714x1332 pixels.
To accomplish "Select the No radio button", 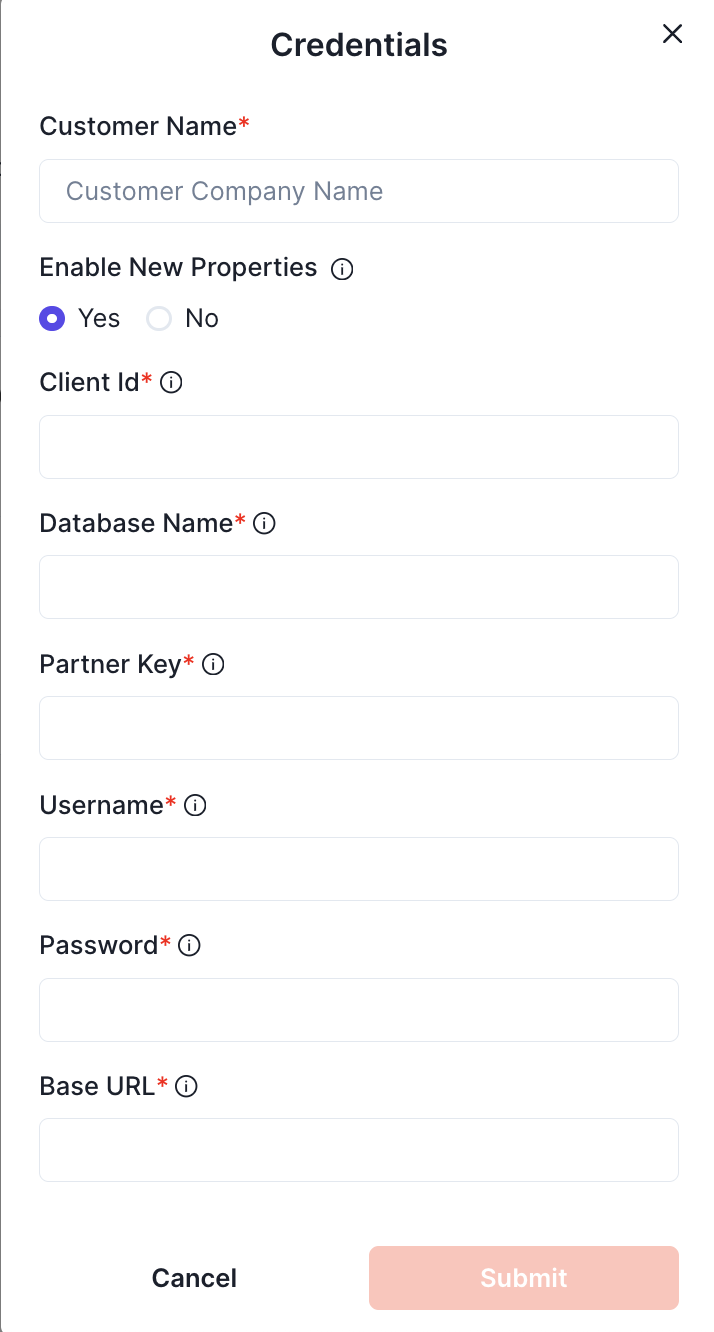I will tap(159, 319).
